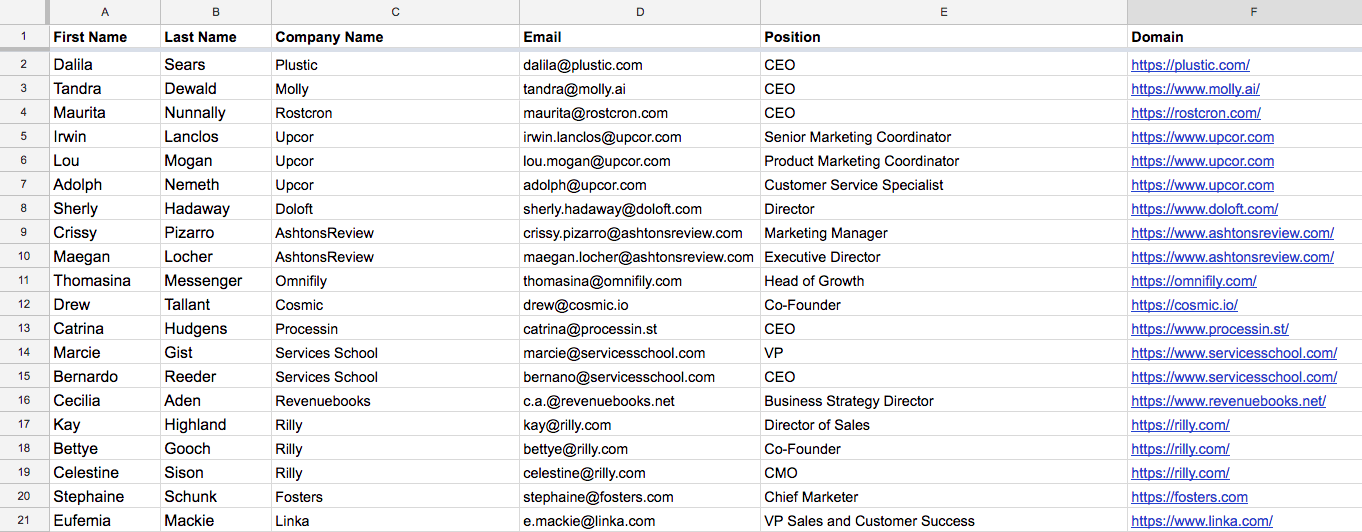Screen dimensions: 1362x532
Task: Select column D header
Action: 640,12
